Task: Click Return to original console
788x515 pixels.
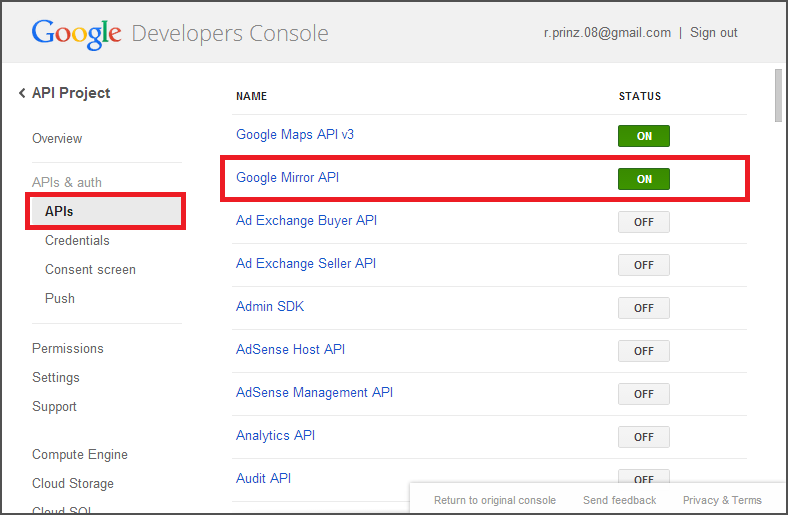Action: pyautogui.click(x=495, y=500)
